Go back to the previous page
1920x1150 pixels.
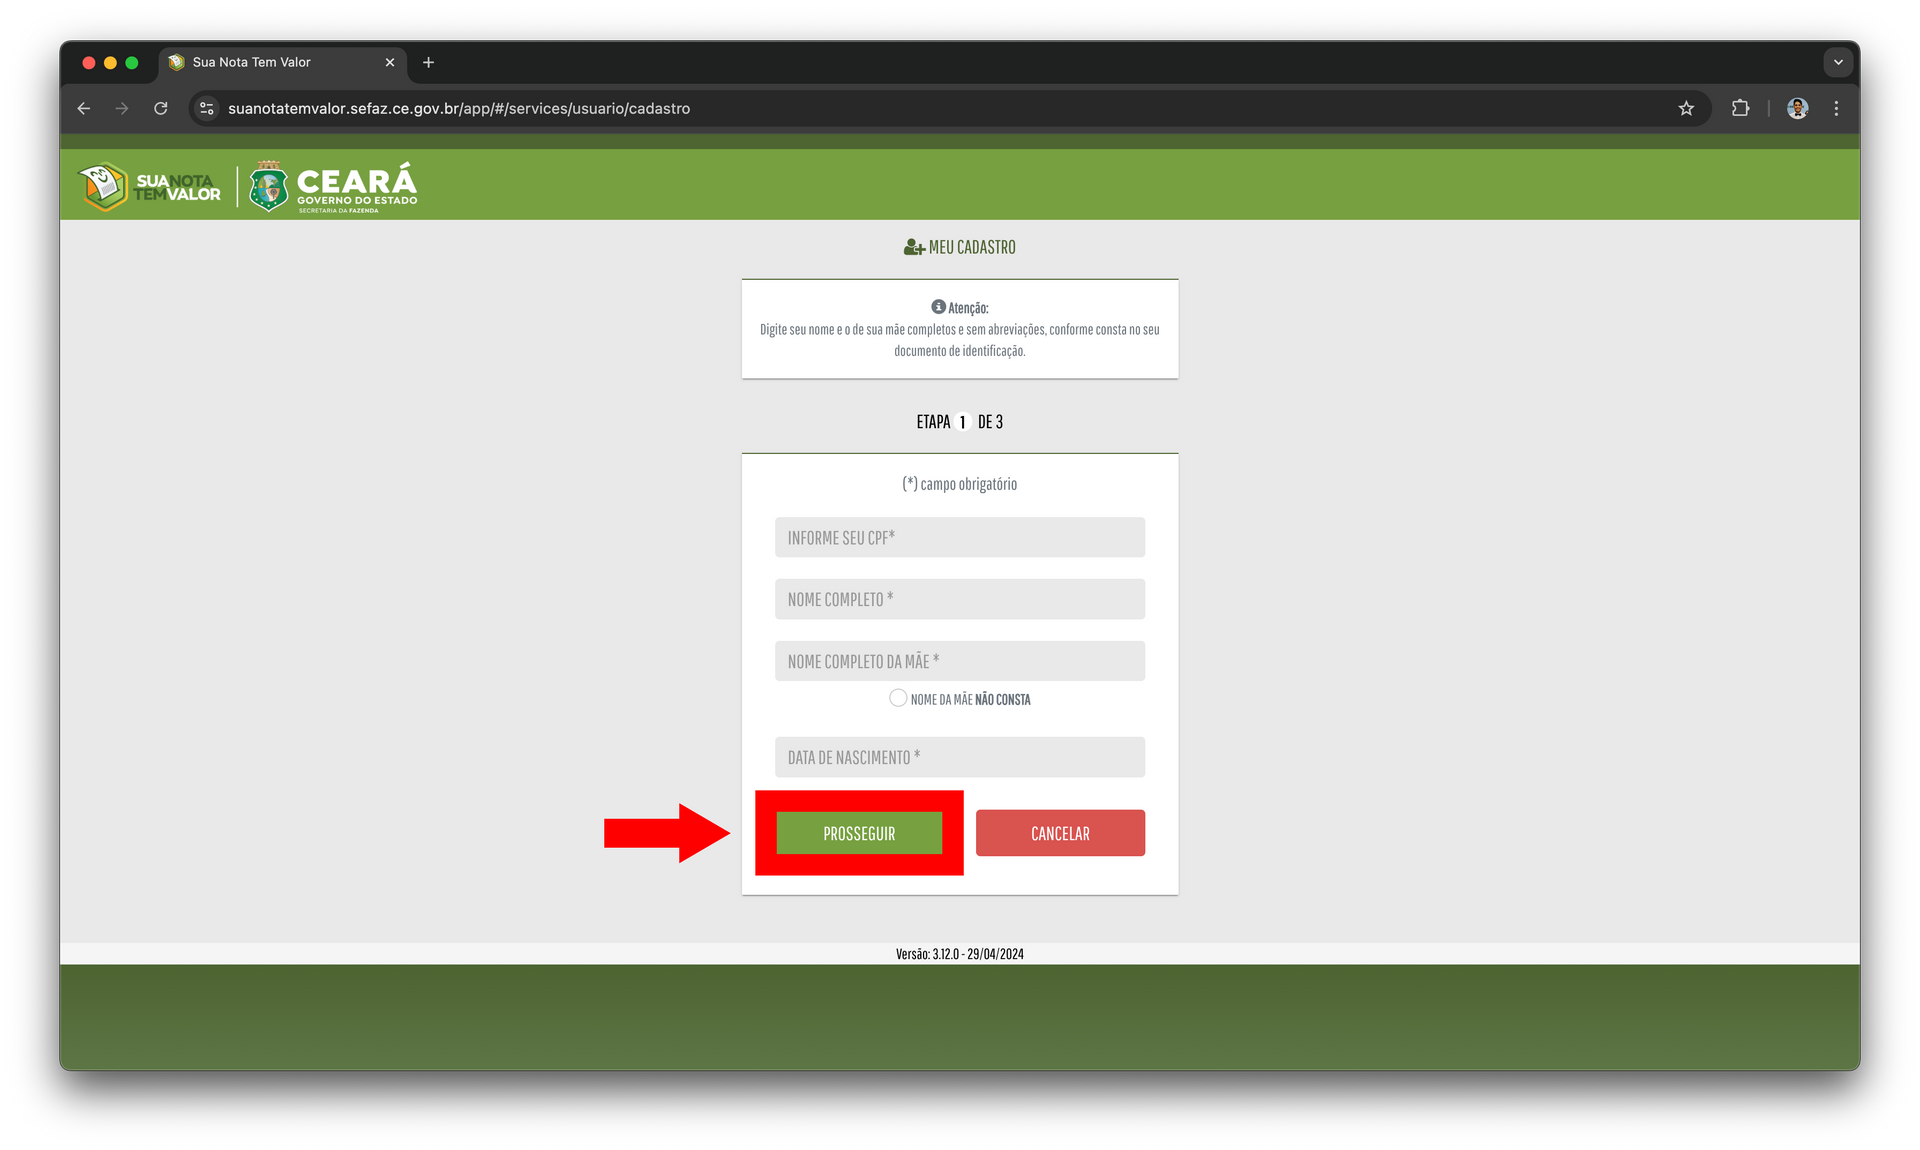click(84, 108)
